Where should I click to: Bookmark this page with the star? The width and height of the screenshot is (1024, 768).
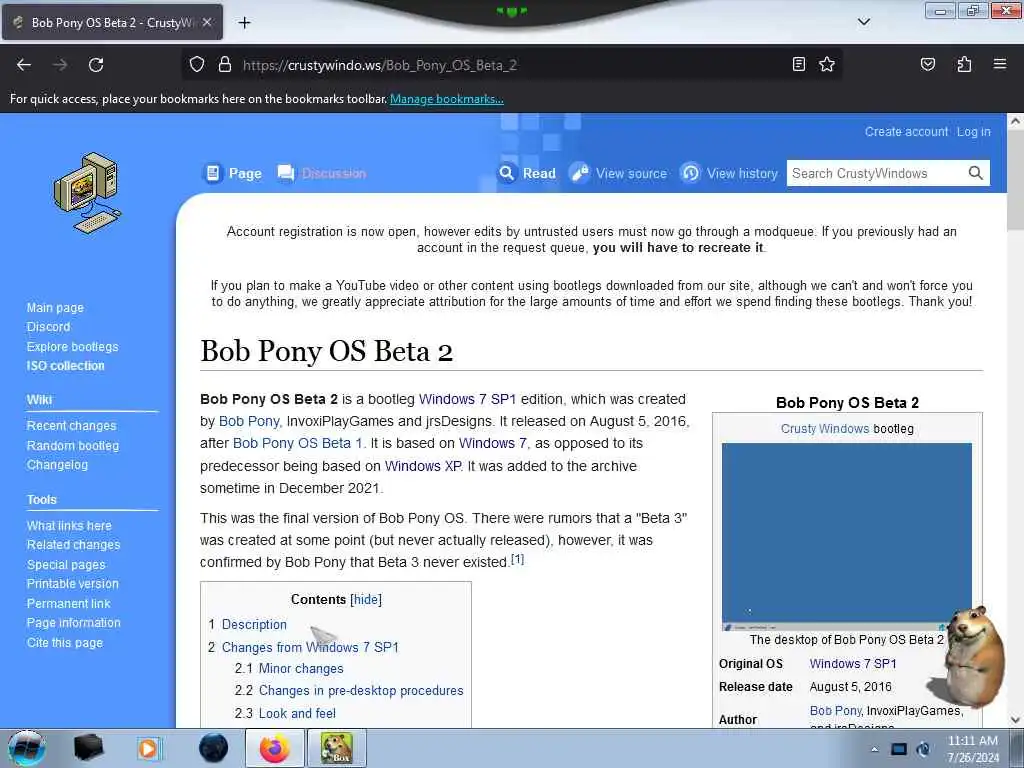coord(827,64)
